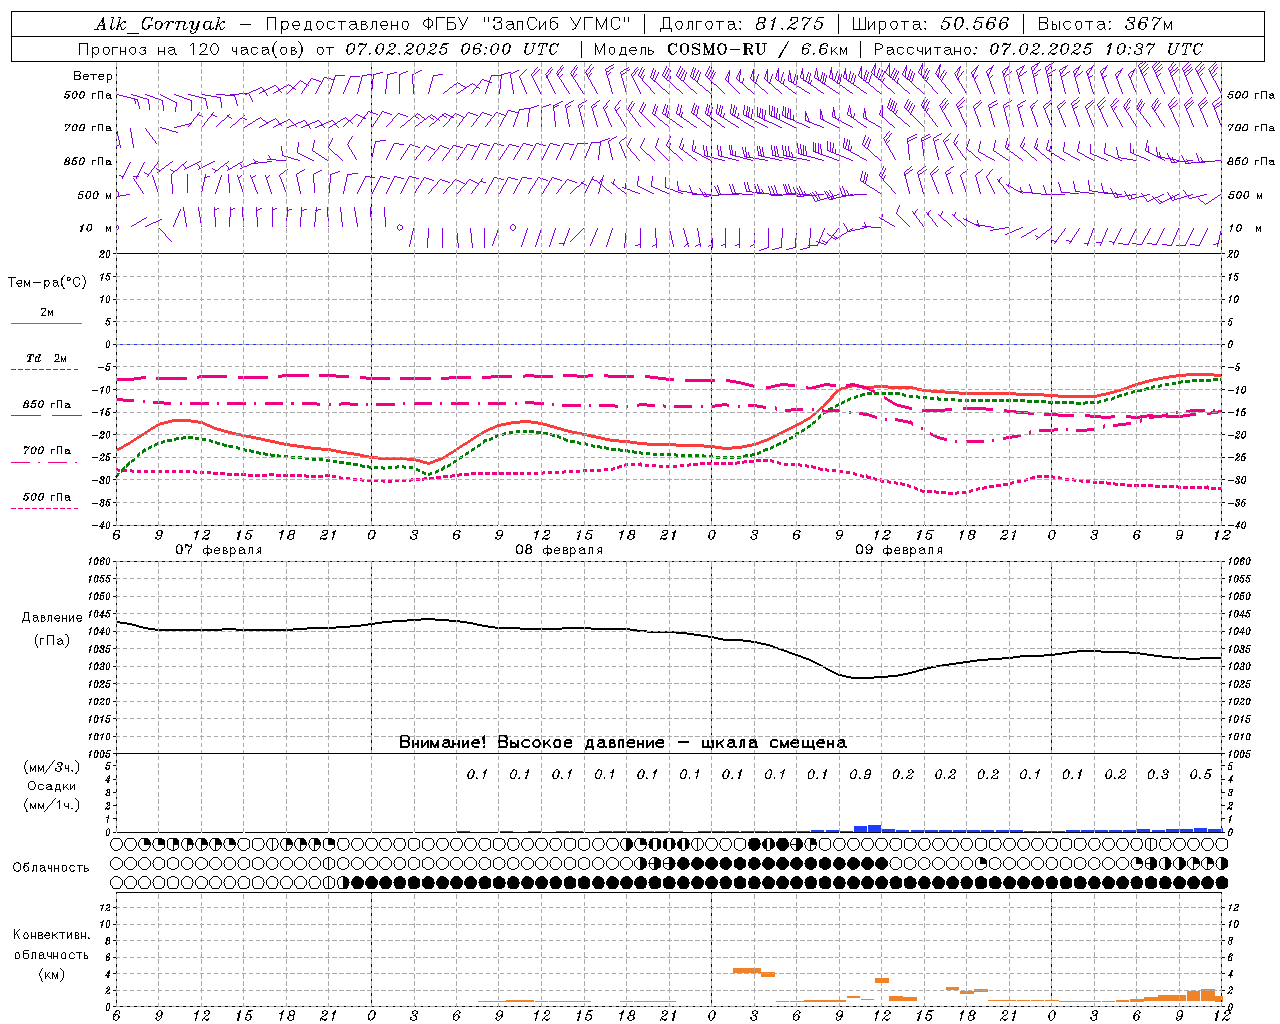1280x1024 pixels.
Task: Select the Облачность cloud cover label
Action: 51,867
